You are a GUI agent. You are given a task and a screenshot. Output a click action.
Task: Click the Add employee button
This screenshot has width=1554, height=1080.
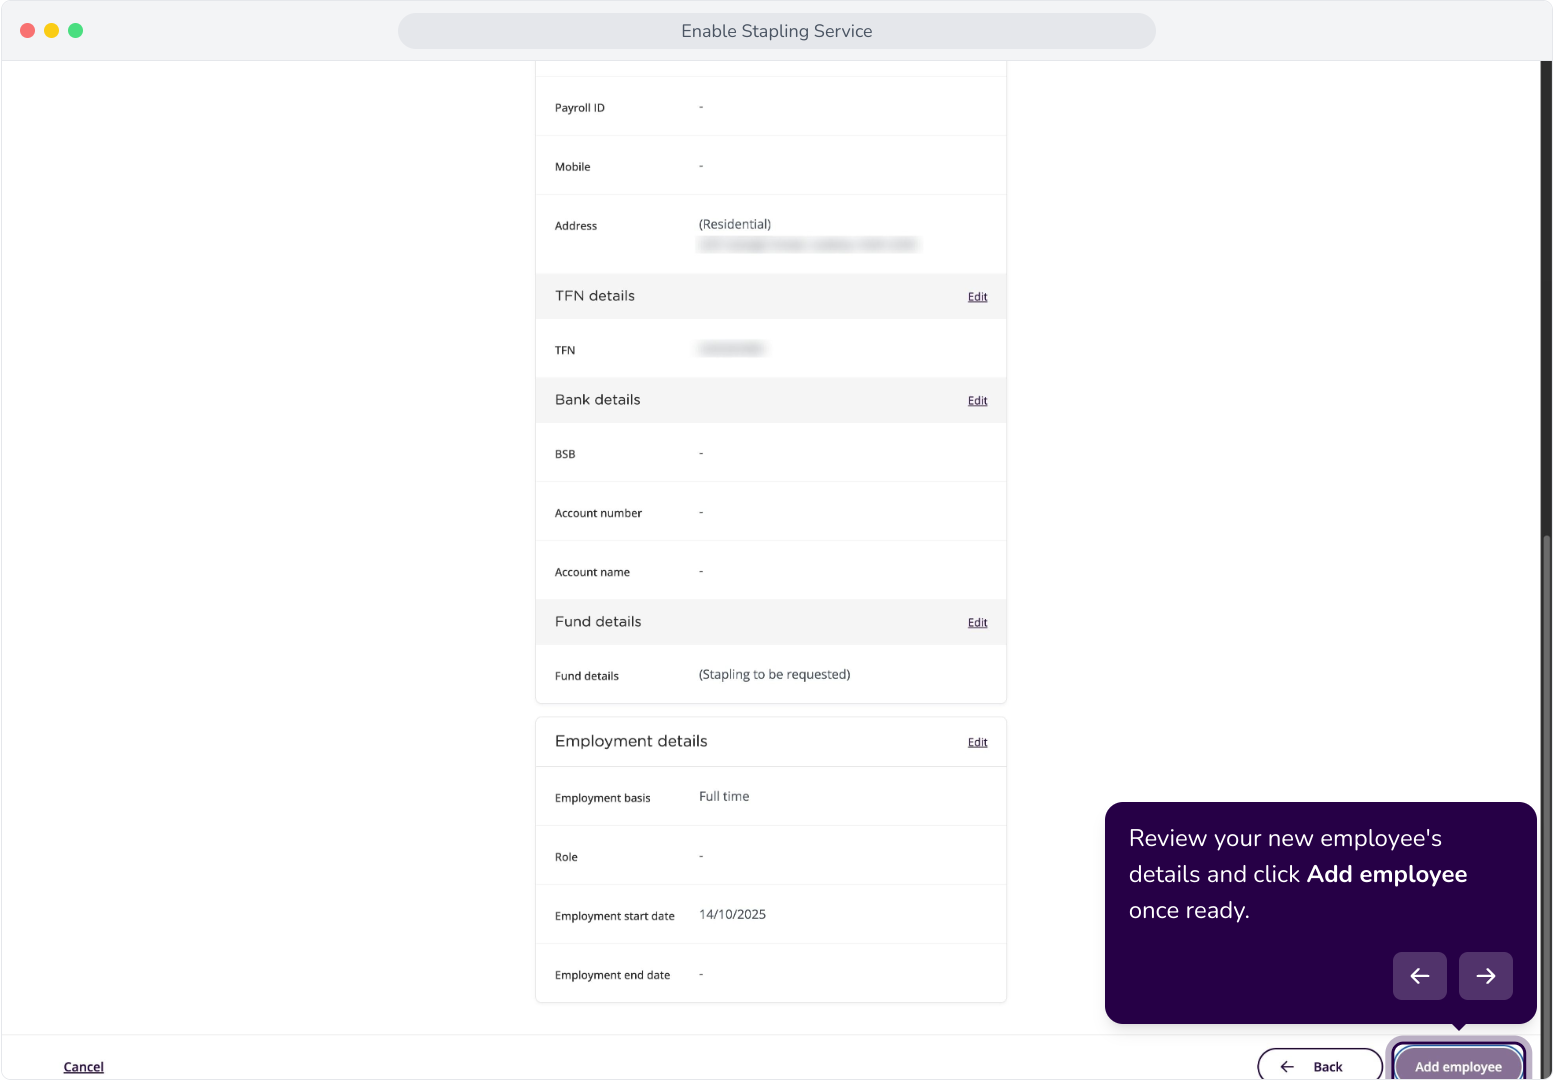pyautogui.click(x=1458, y=1065)
